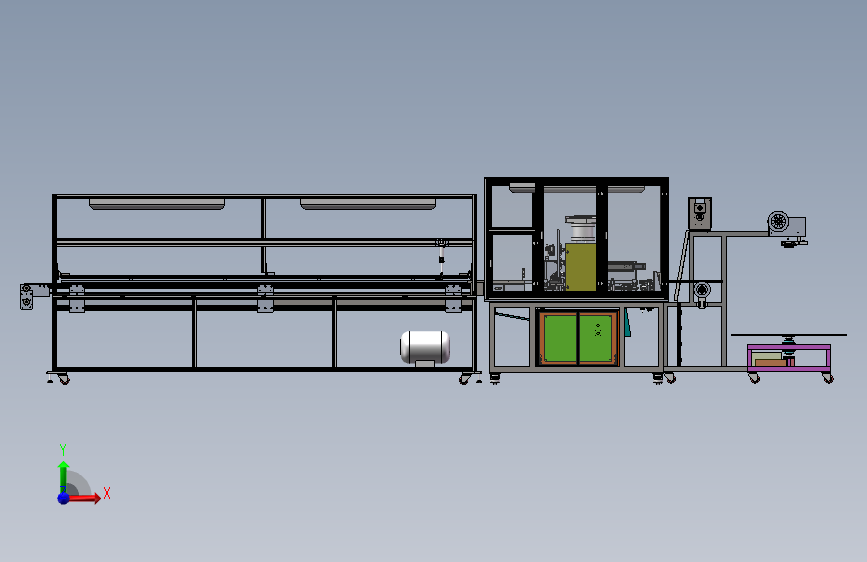Select the small round fan below the control box
867x562 pixels.
click(x=702, y=290)
